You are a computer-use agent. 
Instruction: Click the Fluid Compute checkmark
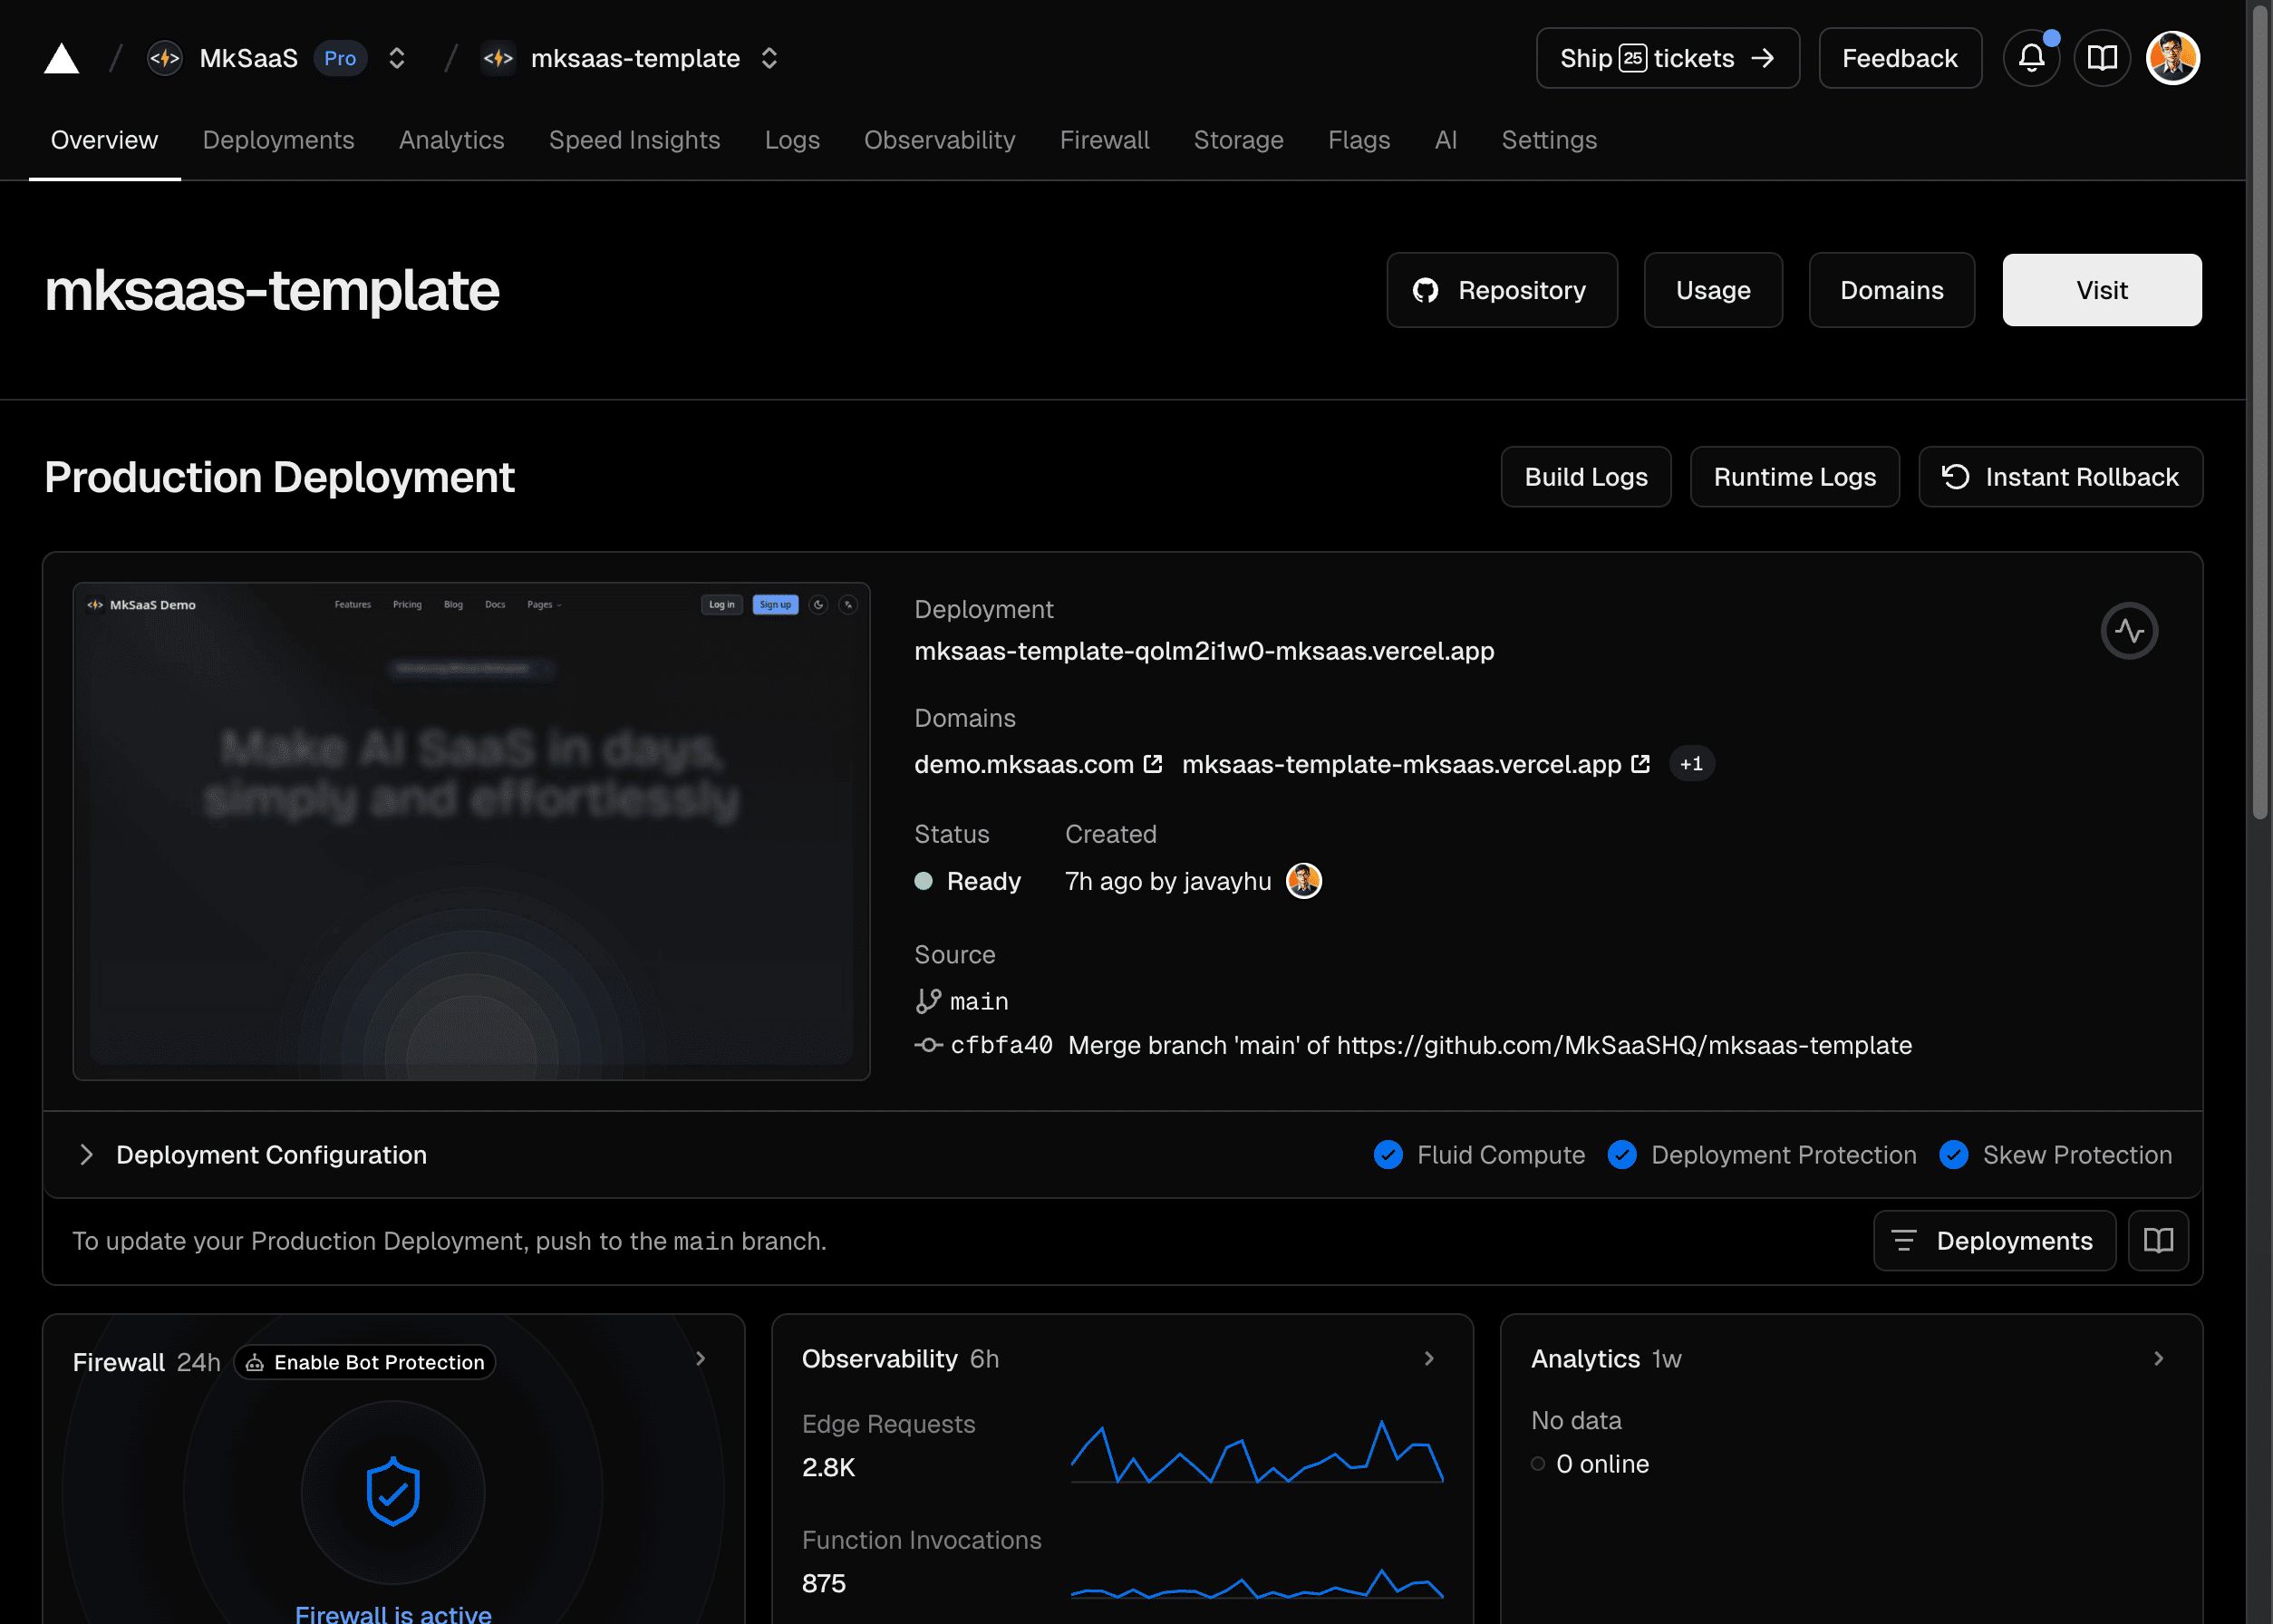(x=1388, y=1155)
